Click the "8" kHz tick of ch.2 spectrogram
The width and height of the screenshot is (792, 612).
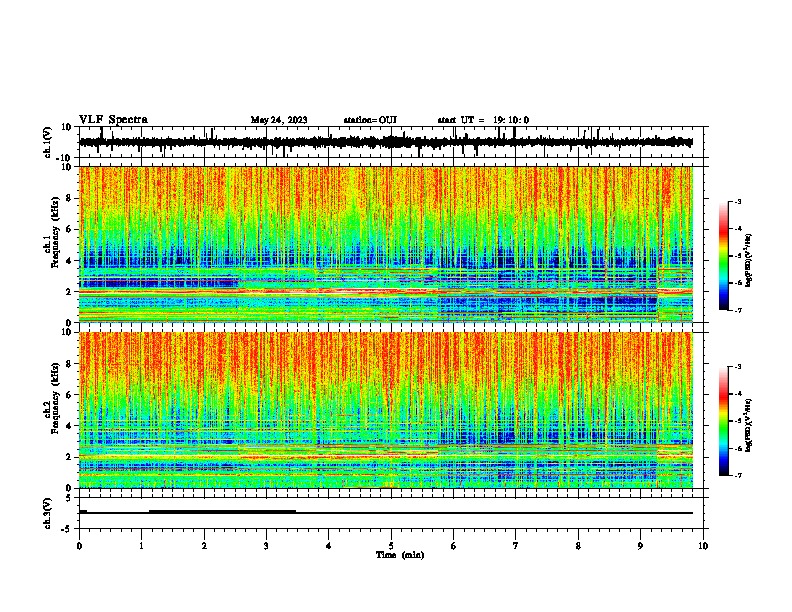[69, 364]
